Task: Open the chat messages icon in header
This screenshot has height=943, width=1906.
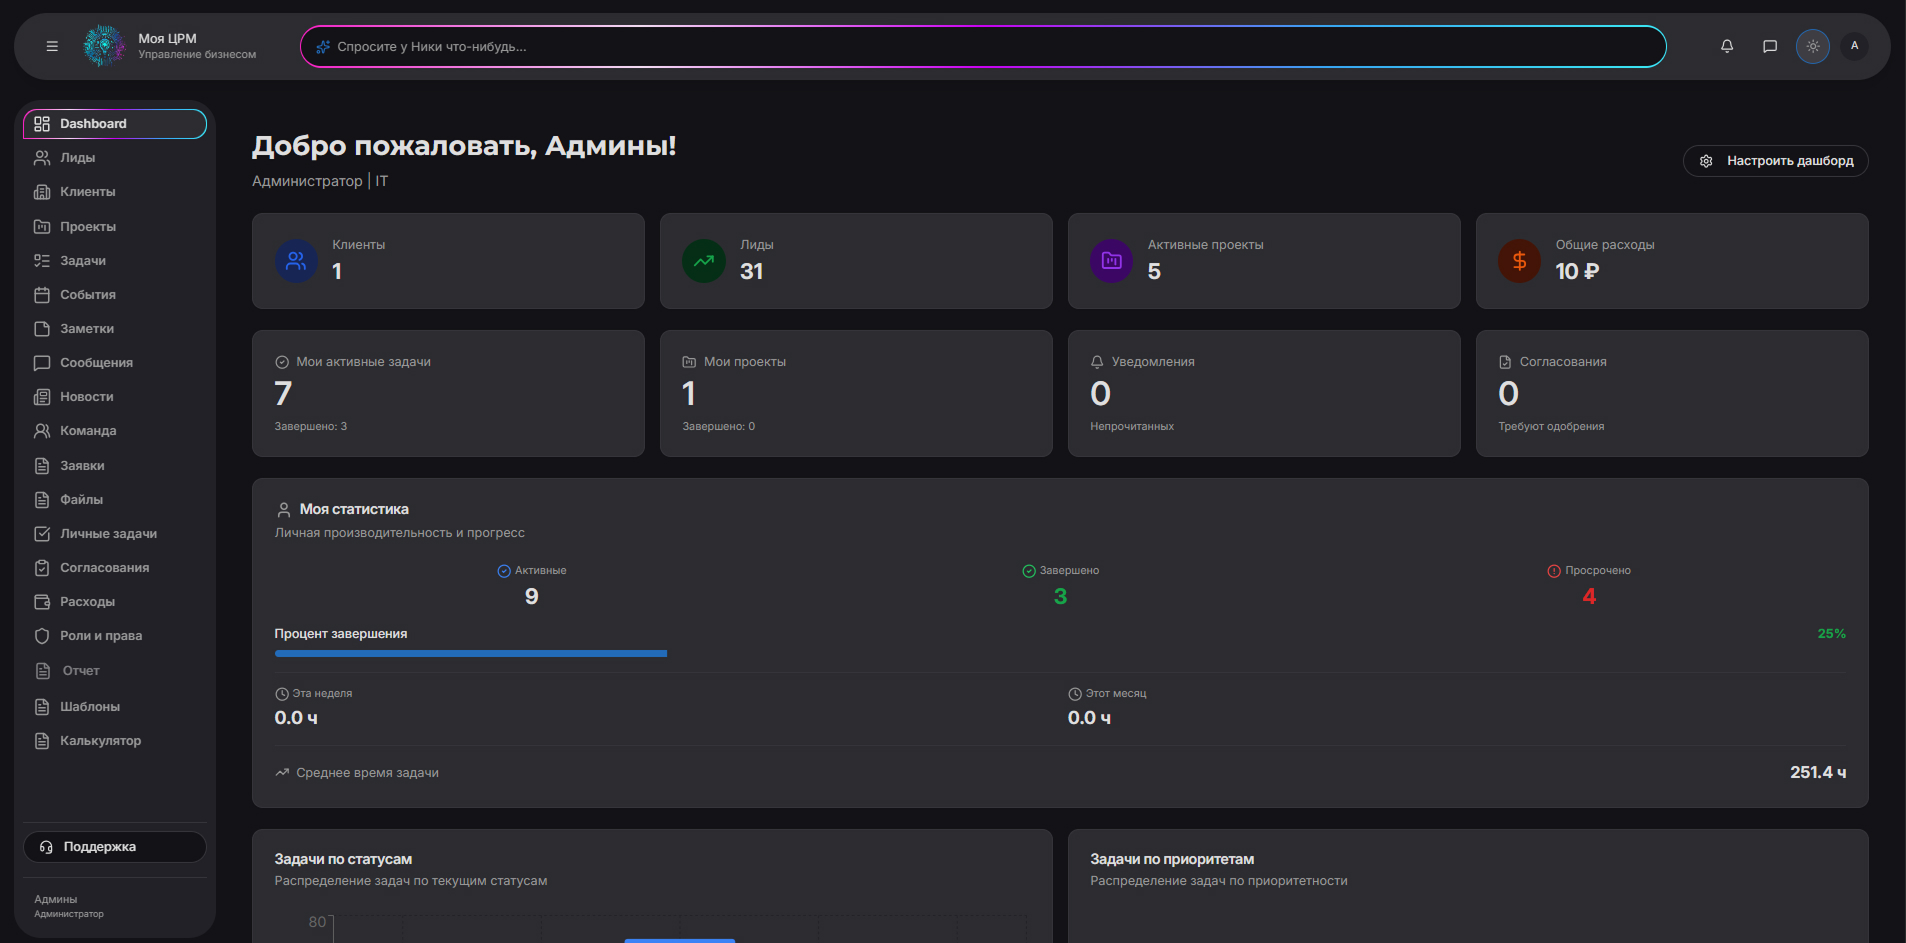Action: point(1769,46)
